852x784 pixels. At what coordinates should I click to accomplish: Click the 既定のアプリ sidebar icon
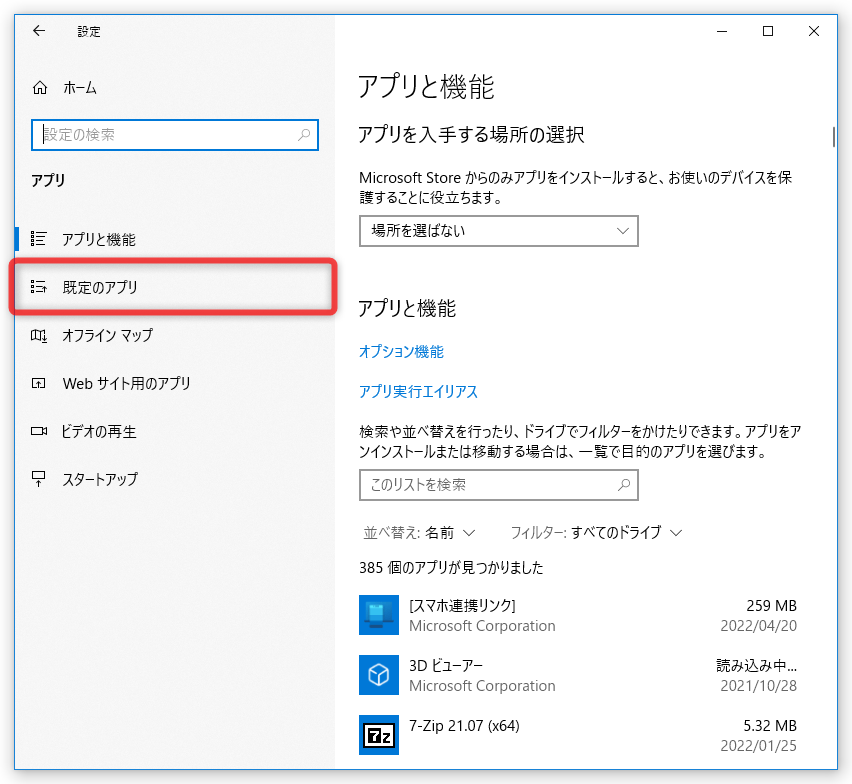39,286
